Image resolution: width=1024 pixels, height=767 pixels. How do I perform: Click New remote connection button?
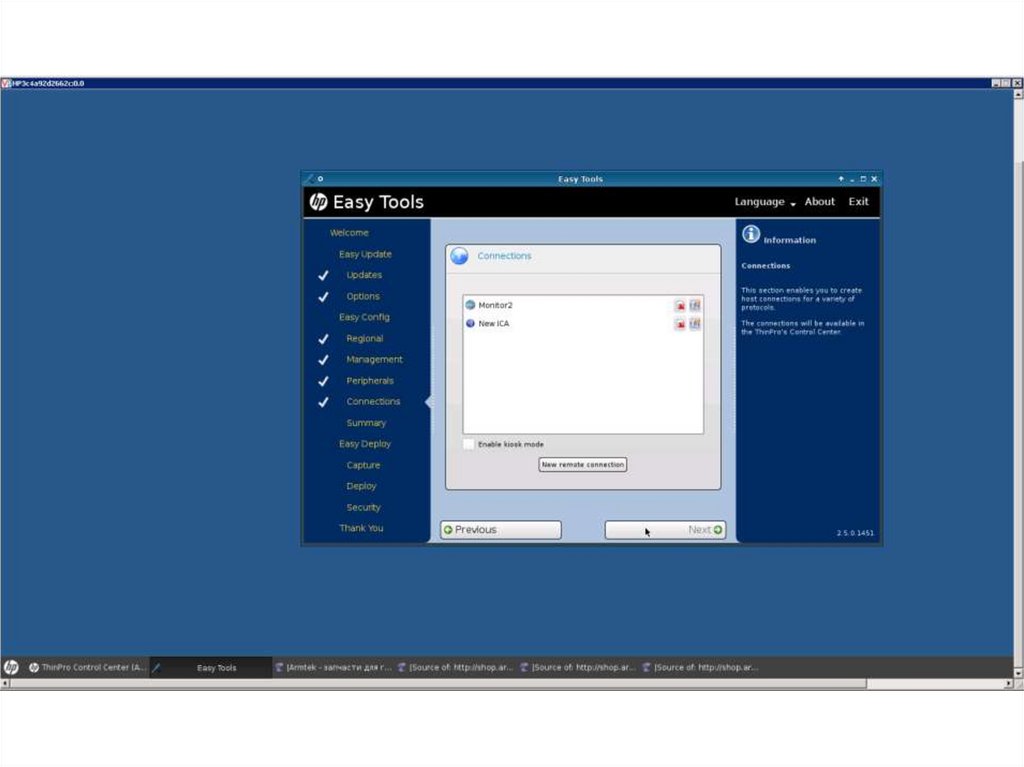tap(583, 465)
